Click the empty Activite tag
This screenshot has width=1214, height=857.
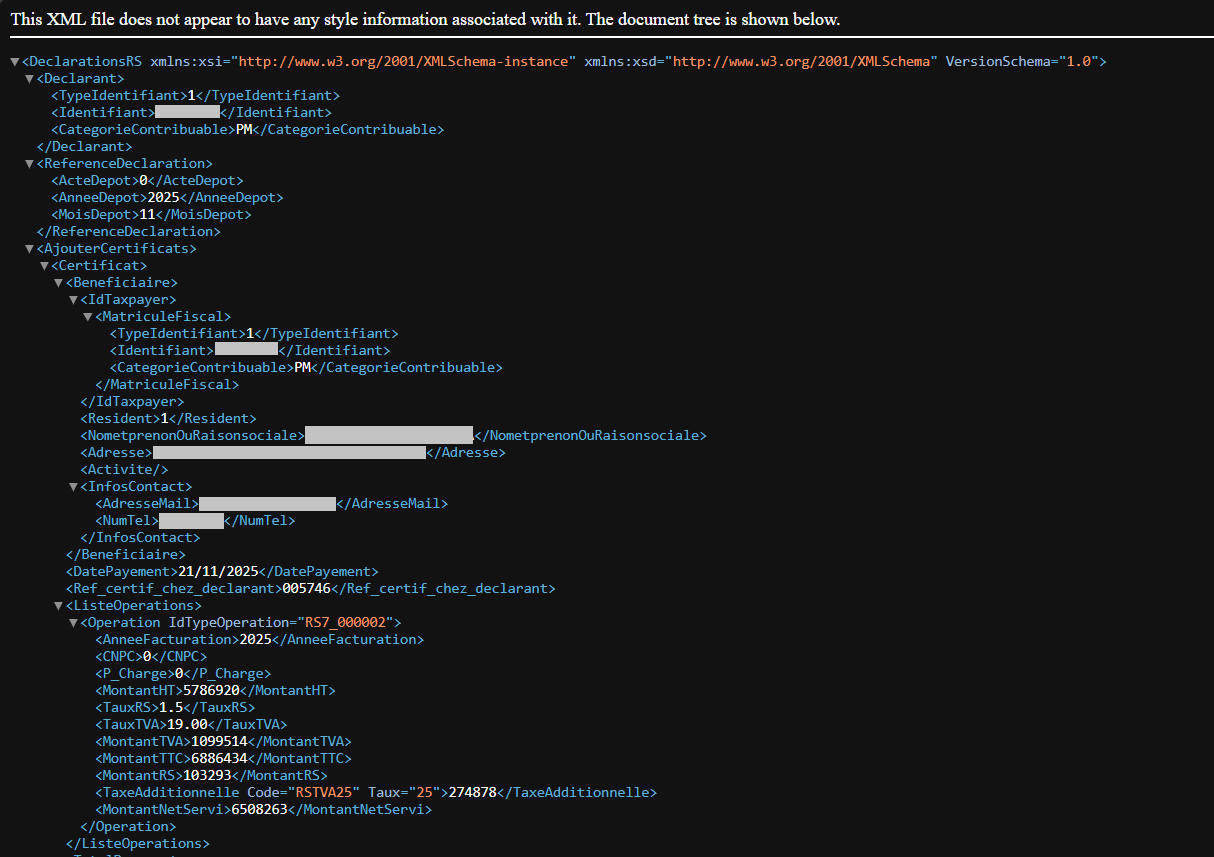pyautogui.click(x=124, y=470)
